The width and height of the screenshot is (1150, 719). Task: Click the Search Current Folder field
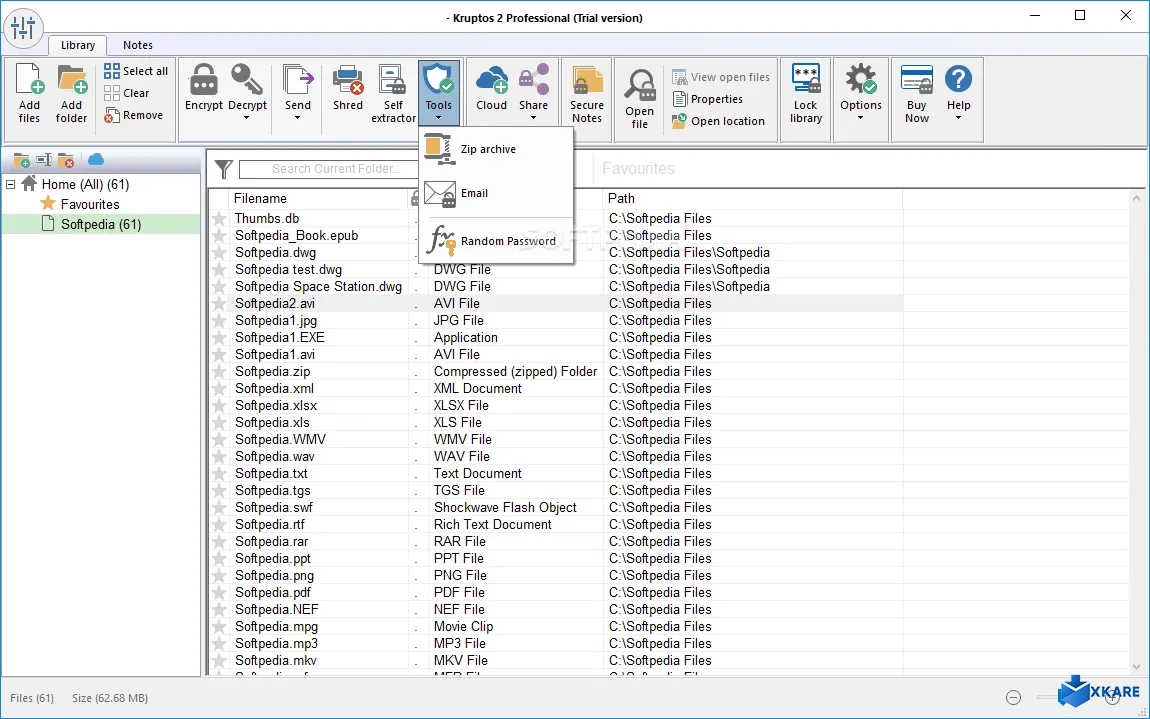pos(329,169)
